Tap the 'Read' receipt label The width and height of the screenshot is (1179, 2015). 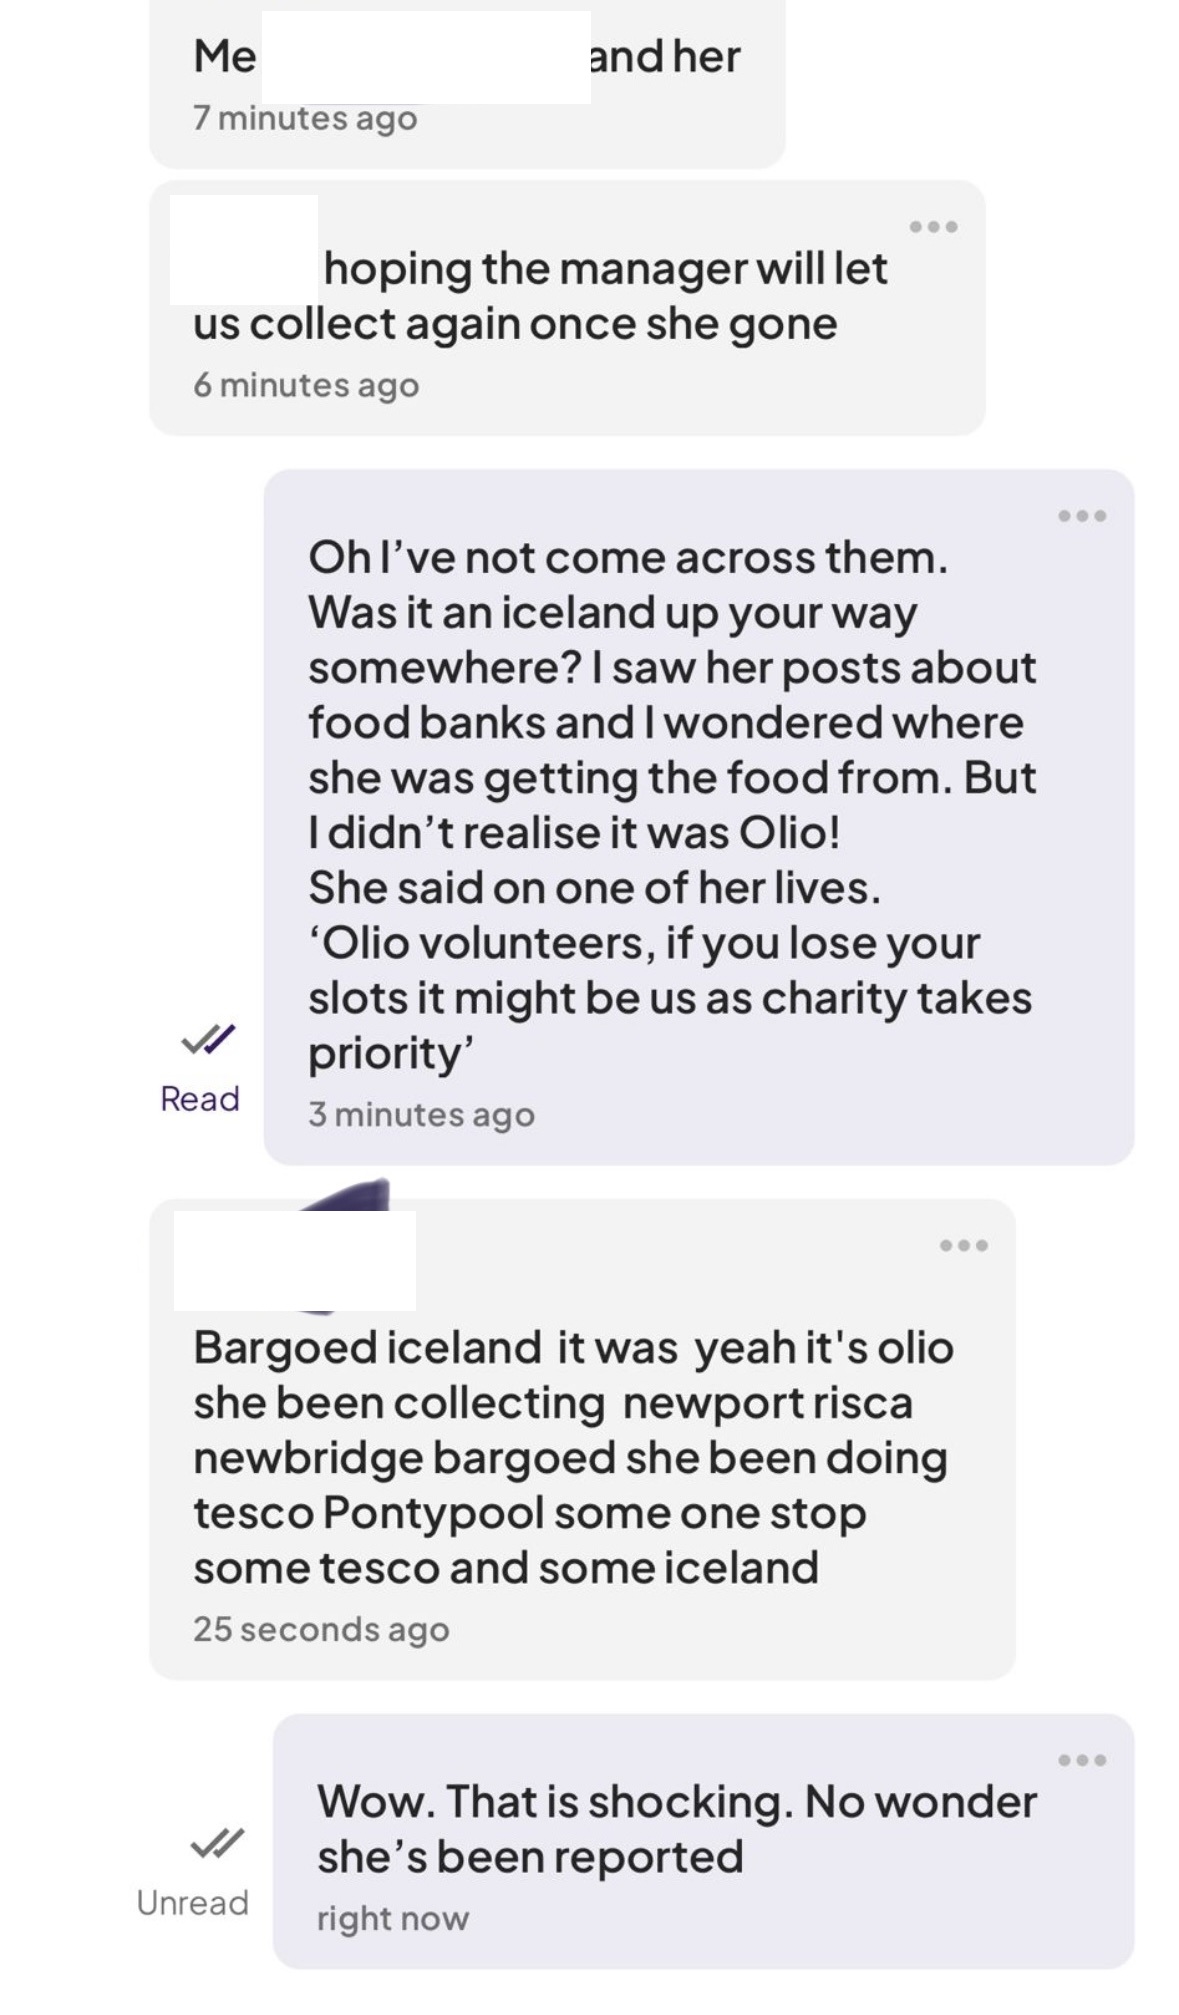(200, 1099)
